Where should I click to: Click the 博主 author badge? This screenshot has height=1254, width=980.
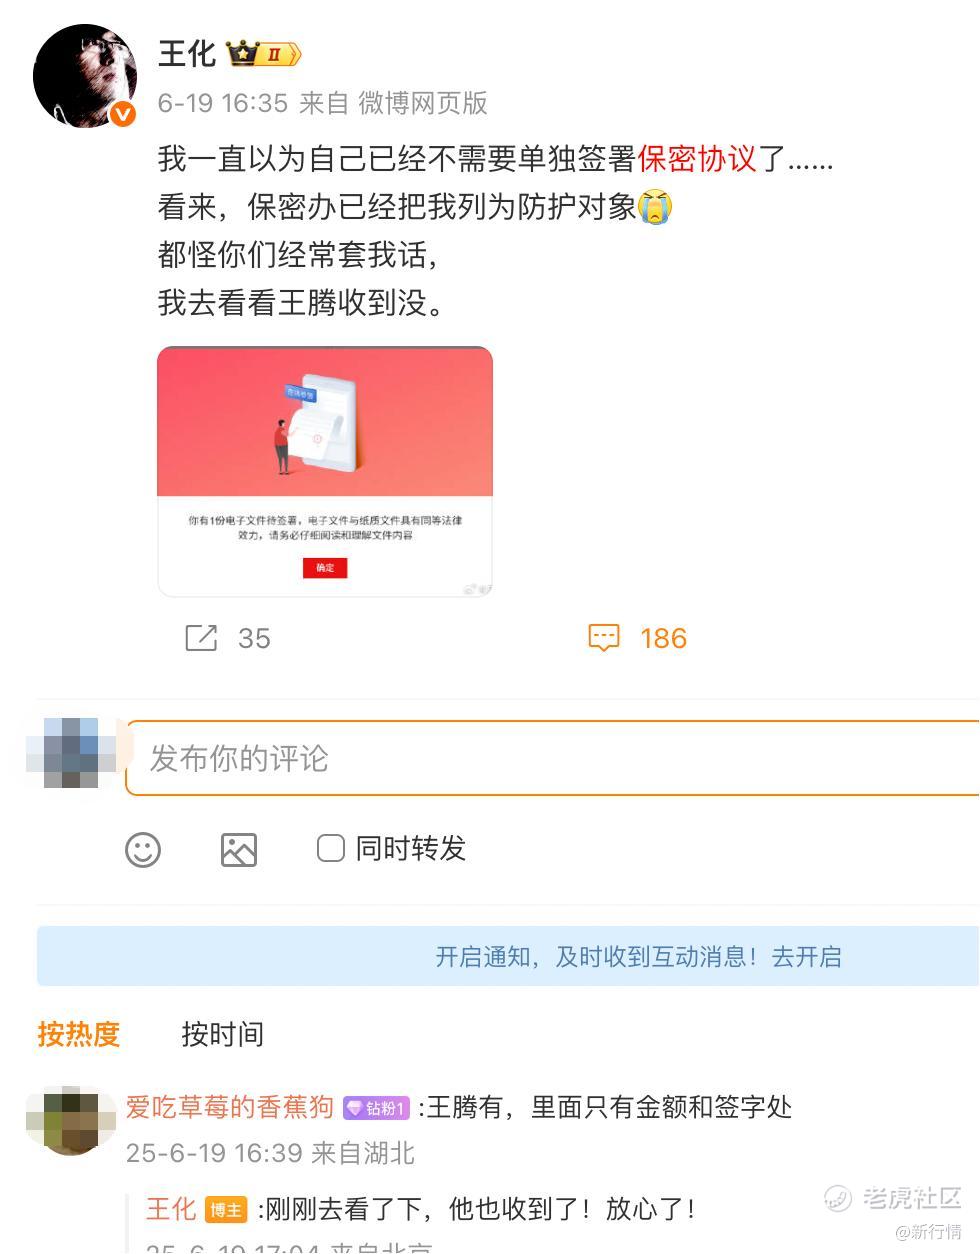pos(226,1210)
